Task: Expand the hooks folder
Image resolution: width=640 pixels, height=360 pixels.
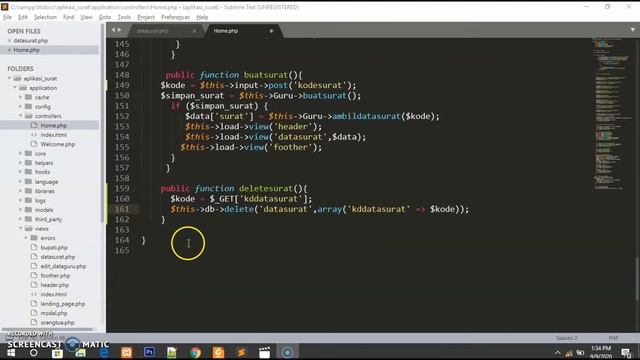Action: click(x=20, y=172)
